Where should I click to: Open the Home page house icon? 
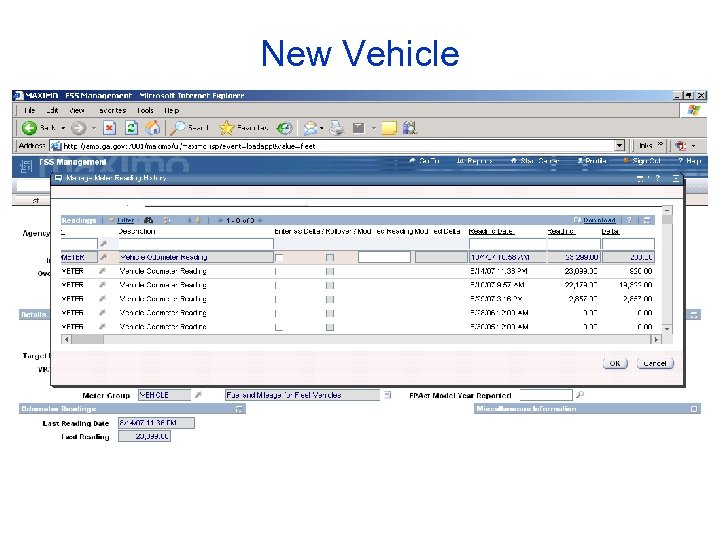tap(153, 128)
